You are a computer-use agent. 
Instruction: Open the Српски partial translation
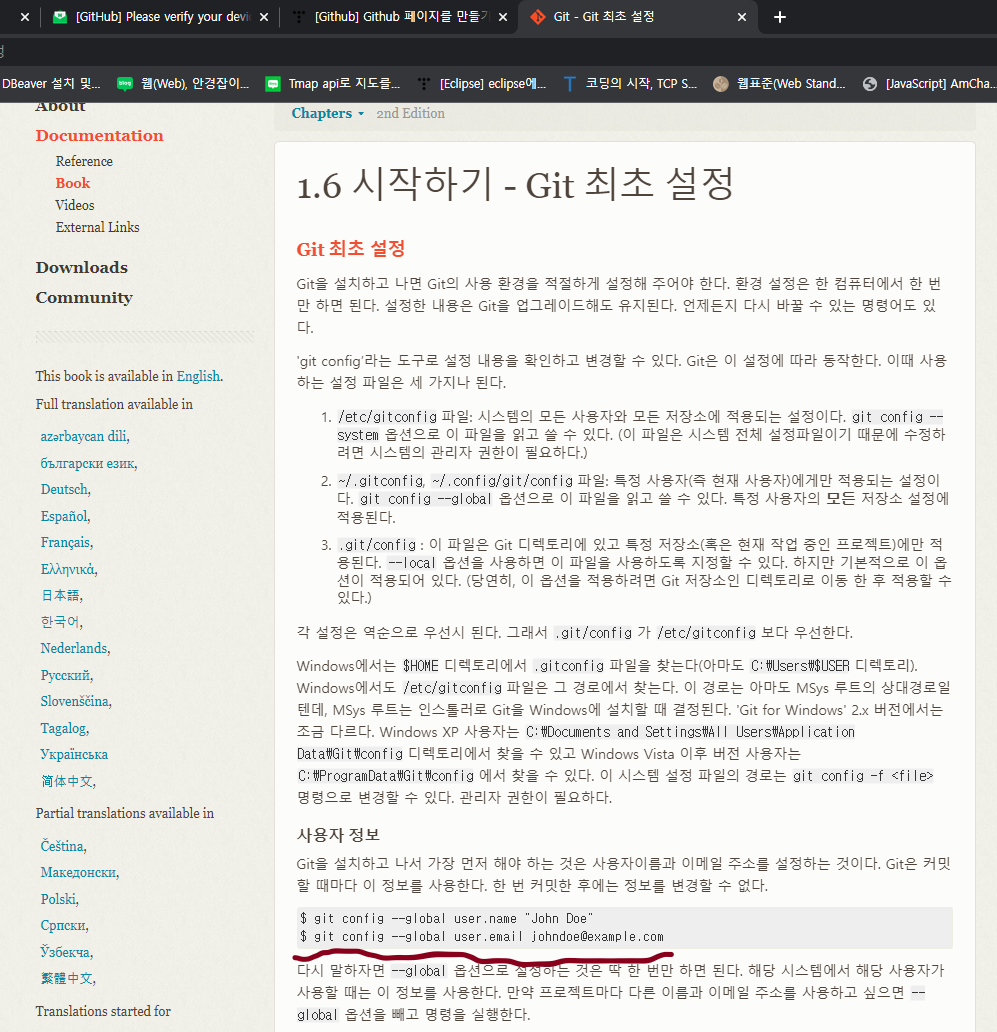click(x=64, y=925)
